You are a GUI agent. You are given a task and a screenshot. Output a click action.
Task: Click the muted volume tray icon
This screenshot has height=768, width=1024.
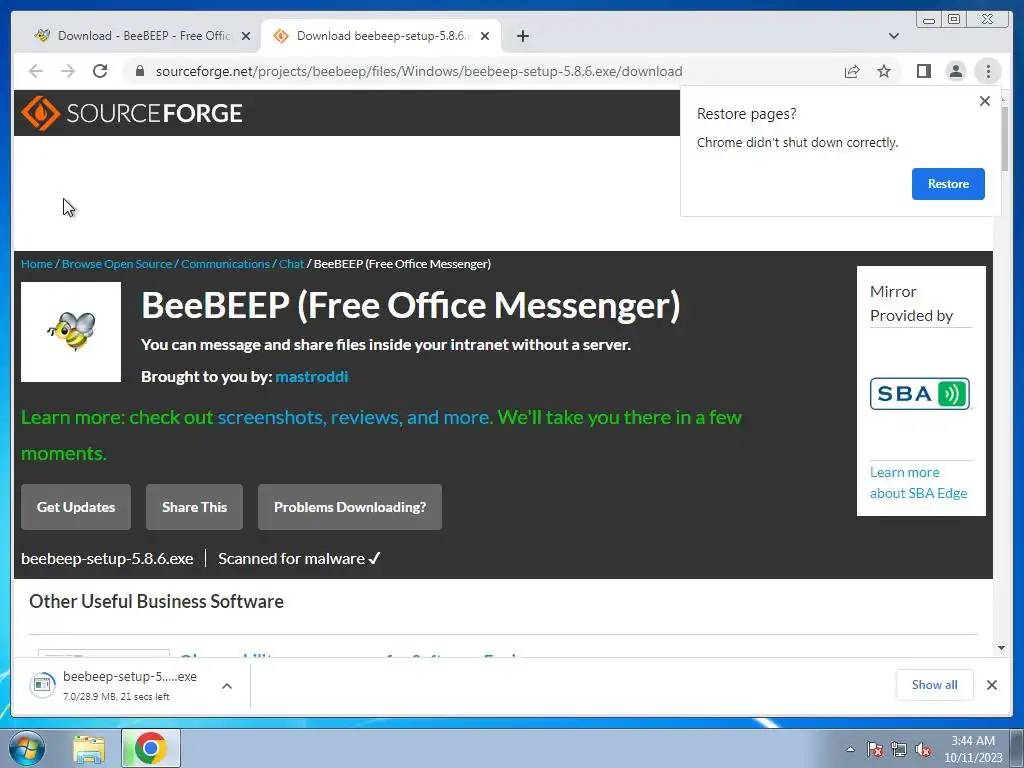coord(923,749)
